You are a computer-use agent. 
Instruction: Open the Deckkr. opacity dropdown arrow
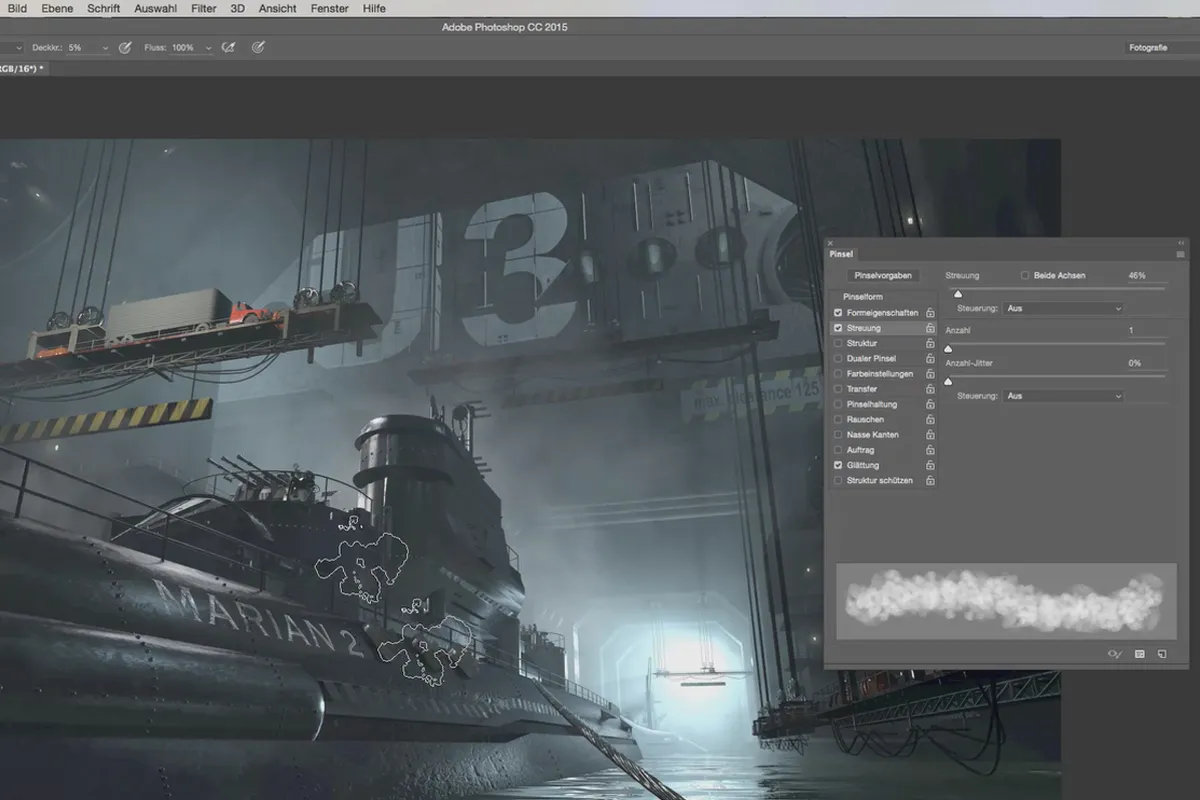coord(104,48)
